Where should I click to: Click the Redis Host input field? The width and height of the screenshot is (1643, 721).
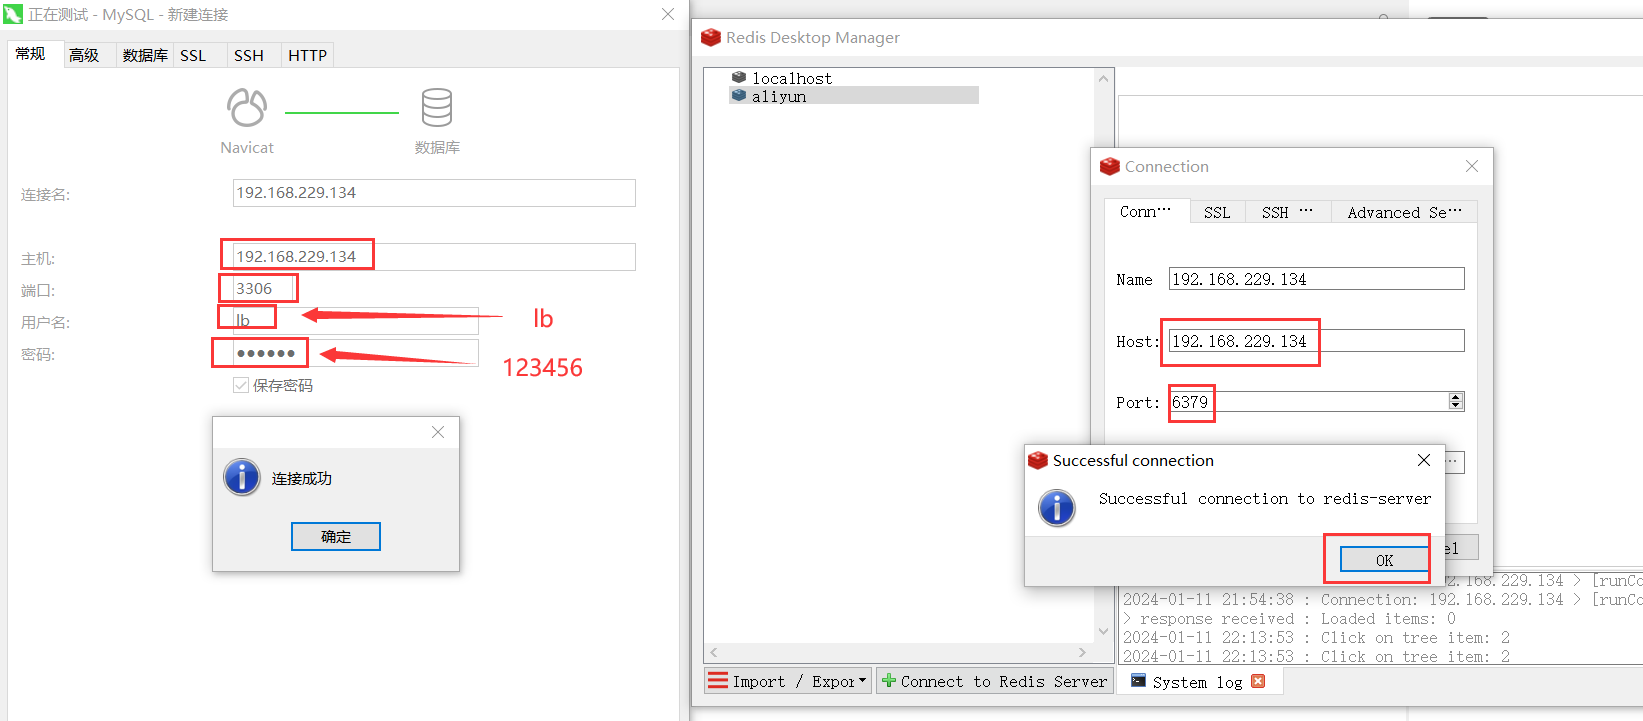[1316, 341]
